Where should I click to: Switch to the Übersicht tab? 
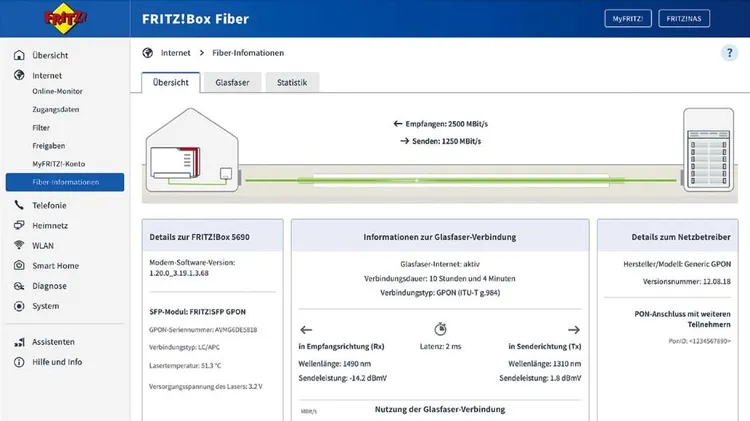(x=171, y=82)
